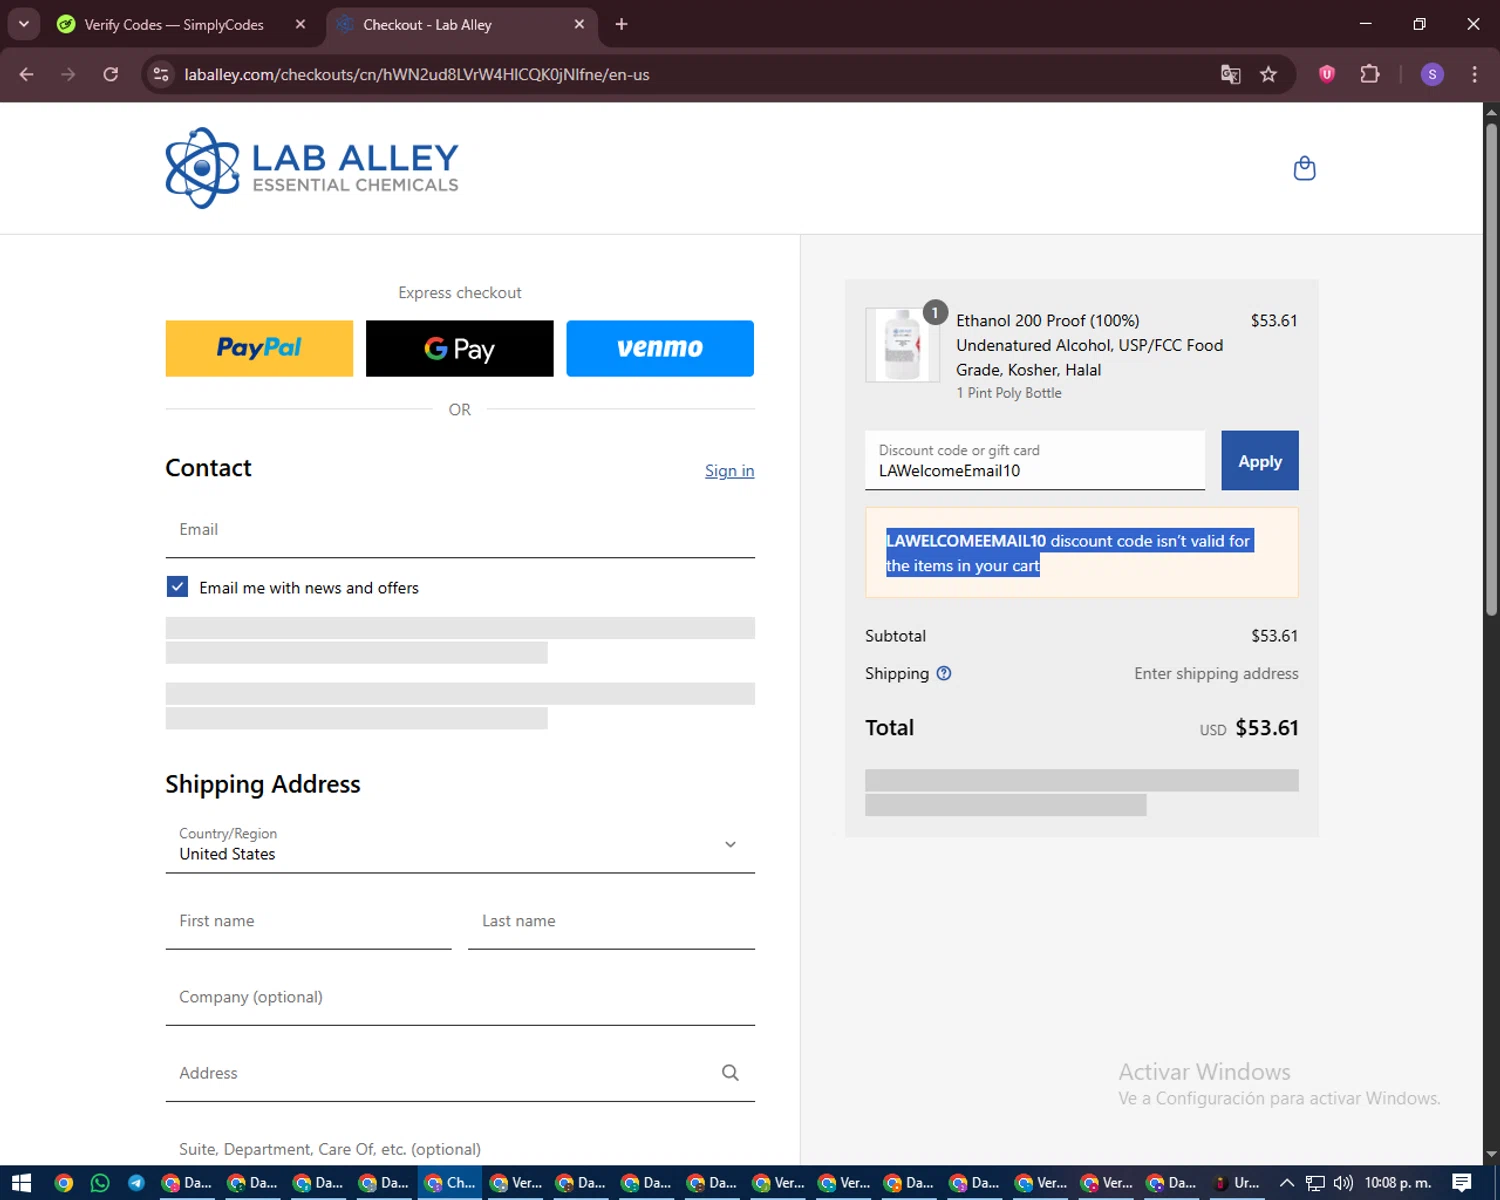Viewport: 1500px width, 1200px height.
Task: Click the Total $53.61 amount
Action: [x=1266, y=728]
